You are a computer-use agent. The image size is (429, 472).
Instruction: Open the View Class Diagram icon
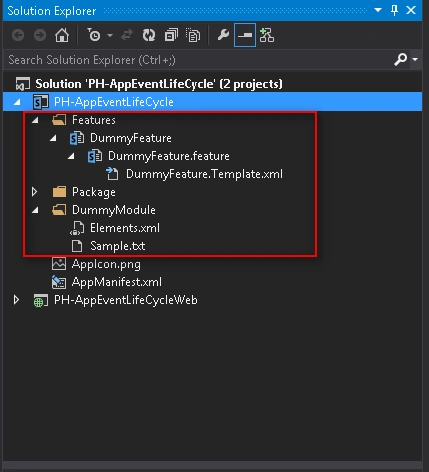click(x=267, y=35)
